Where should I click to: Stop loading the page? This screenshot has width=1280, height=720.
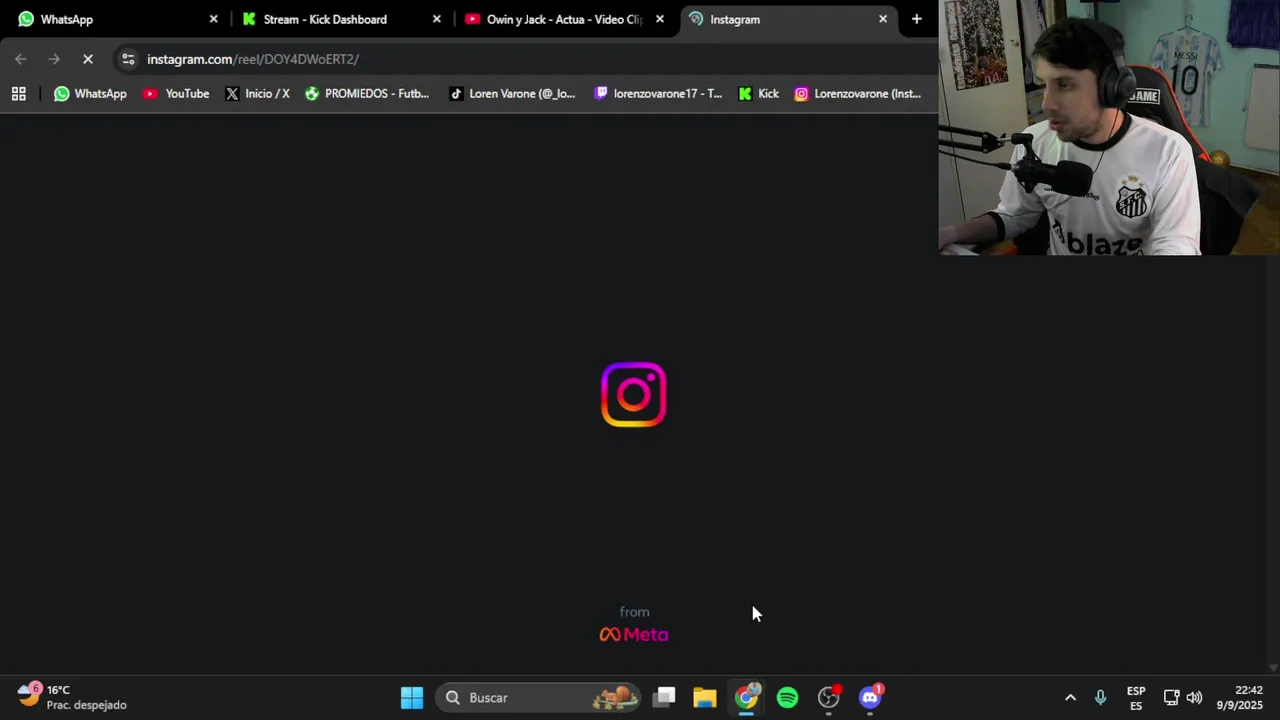click(88, 59)
